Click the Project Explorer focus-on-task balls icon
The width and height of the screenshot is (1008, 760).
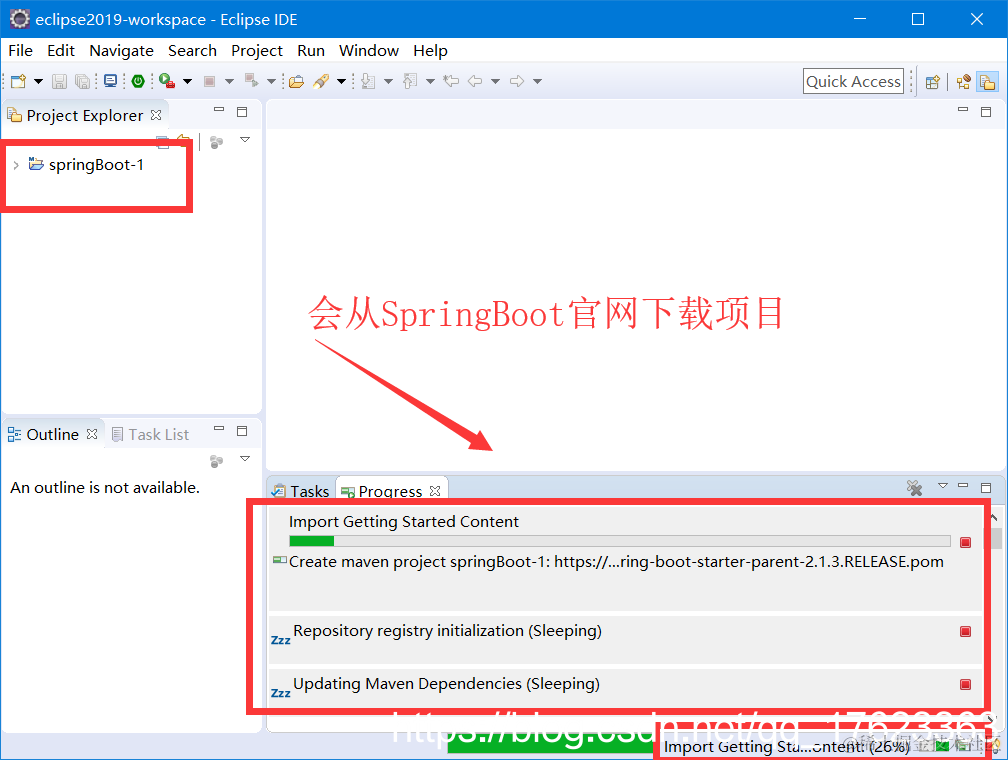(217, 142)
